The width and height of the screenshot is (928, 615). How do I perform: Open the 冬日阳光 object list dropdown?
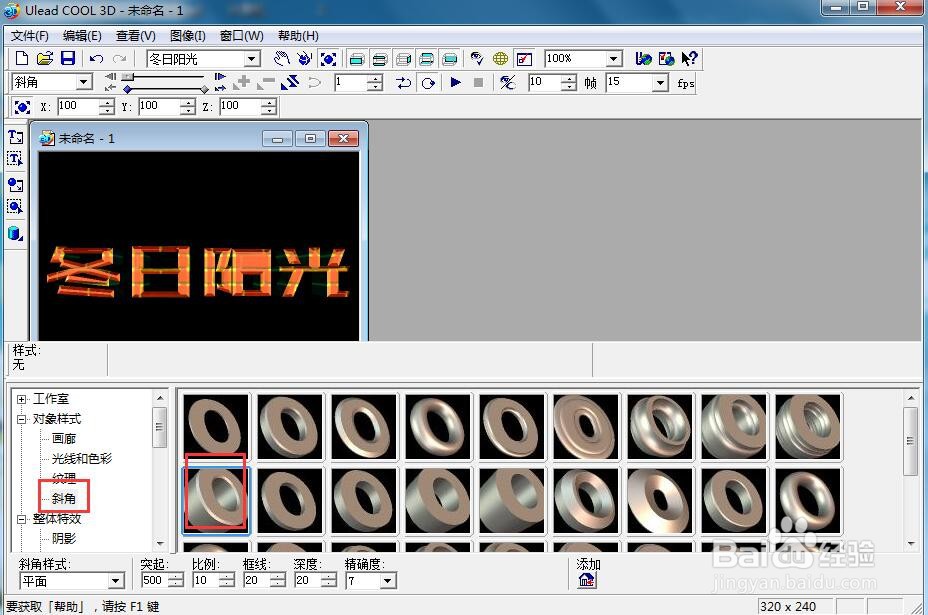[x=252, y=59]
